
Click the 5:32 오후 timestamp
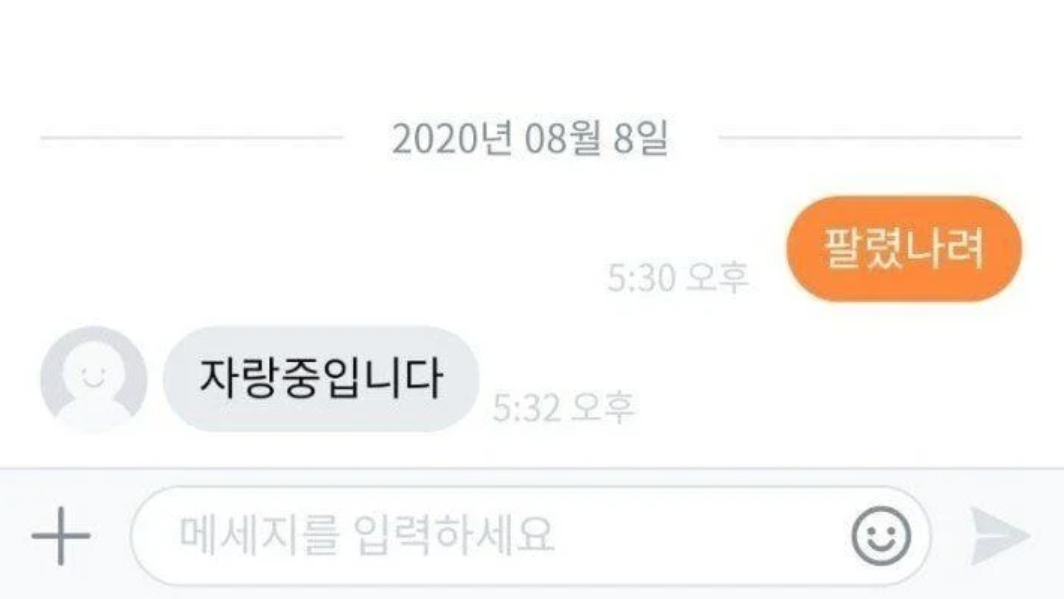(563, 408)
